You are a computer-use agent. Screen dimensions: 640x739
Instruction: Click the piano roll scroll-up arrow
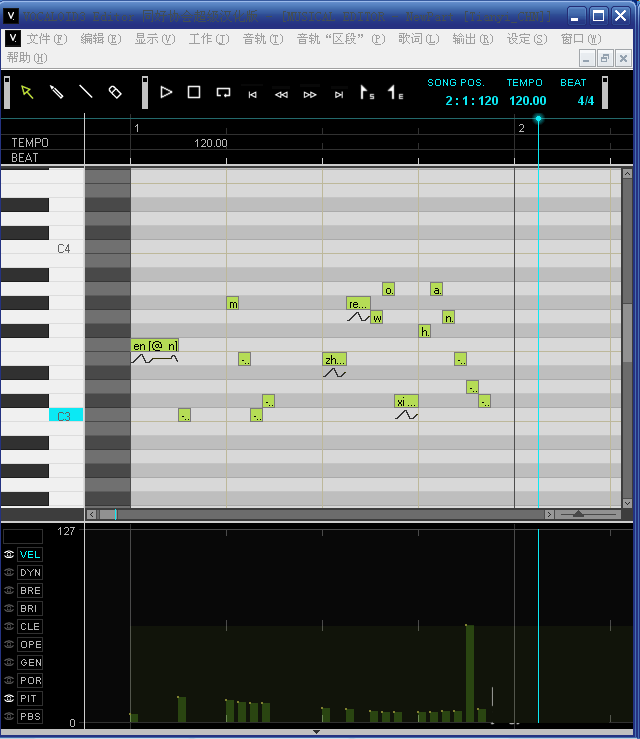pos(627,174)
